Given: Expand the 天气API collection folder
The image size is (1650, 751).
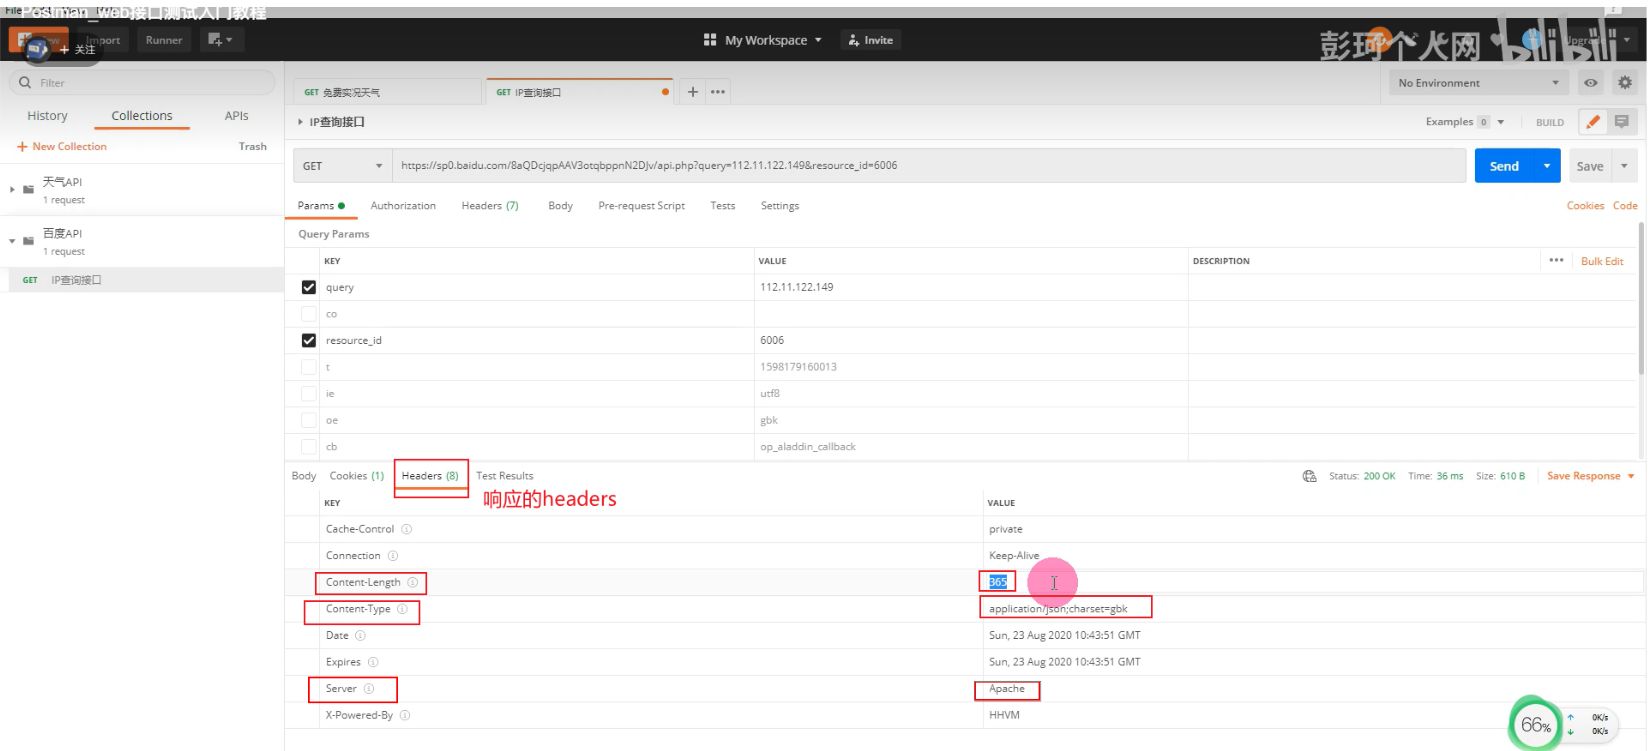Looking at the screenshot, I should (13, 189).
